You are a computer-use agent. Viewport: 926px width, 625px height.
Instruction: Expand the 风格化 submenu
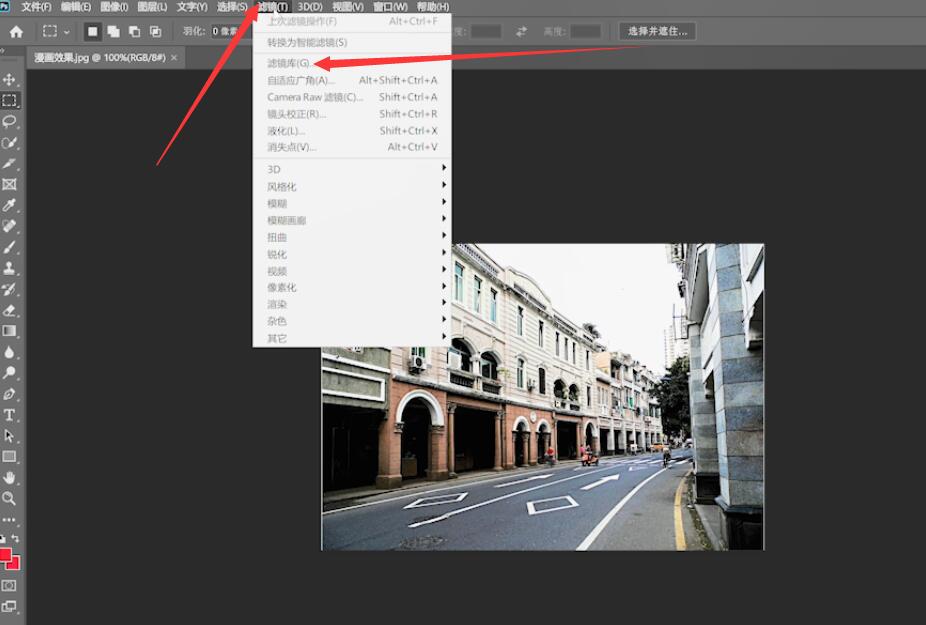pos(352,187)
